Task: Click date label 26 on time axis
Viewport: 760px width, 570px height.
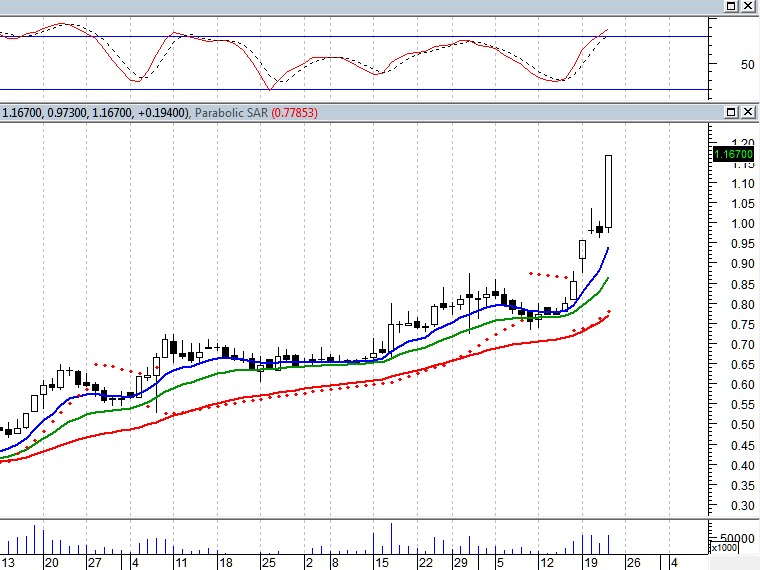Action: point(633,563)
